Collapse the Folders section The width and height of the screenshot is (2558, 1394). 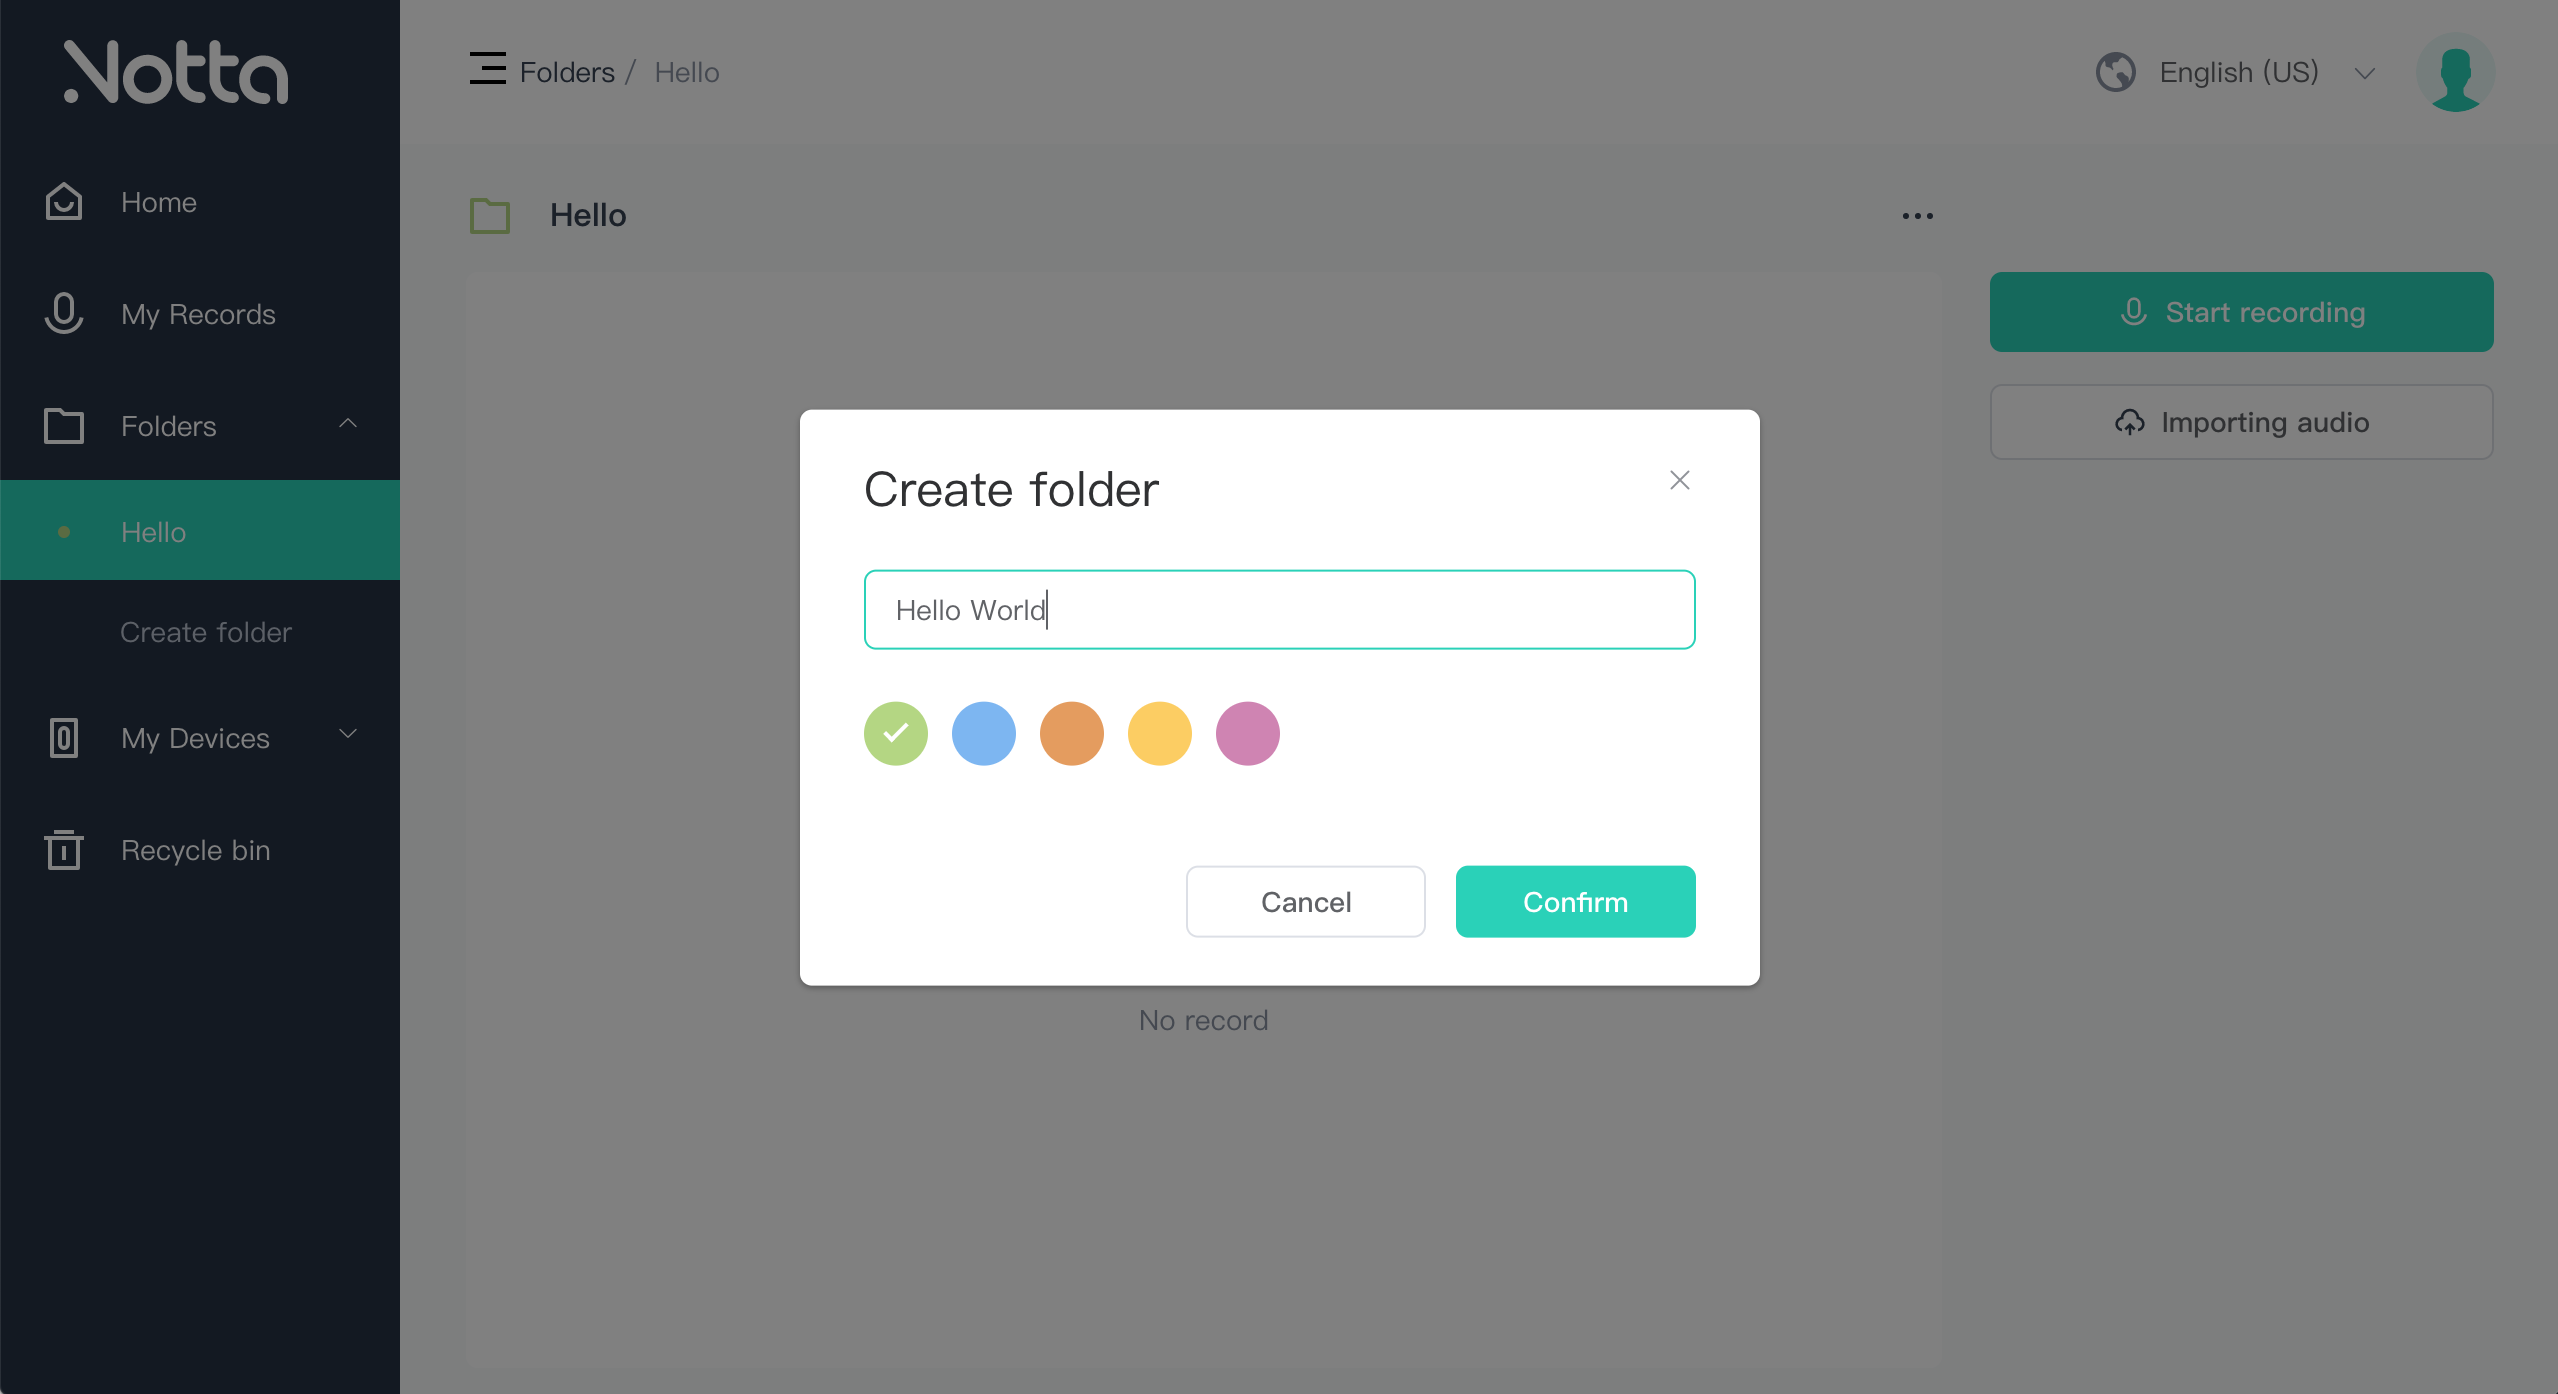(348, 424)
